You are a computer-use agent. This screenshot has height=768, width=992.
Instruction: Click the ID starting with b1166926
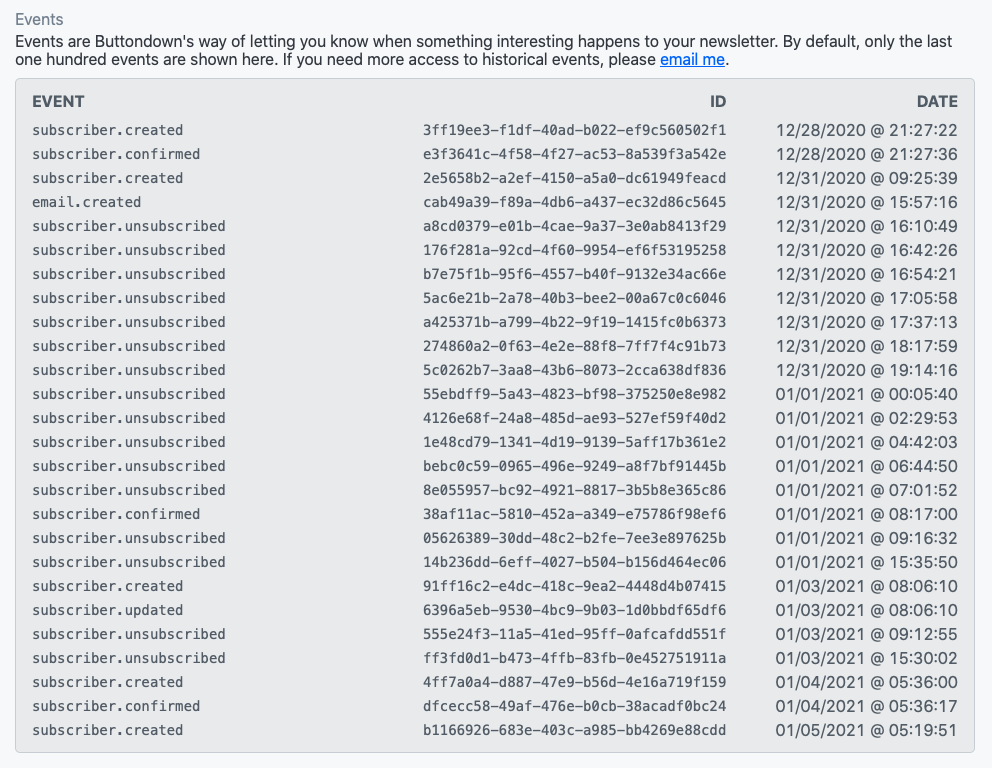click(x=574, y=730)
